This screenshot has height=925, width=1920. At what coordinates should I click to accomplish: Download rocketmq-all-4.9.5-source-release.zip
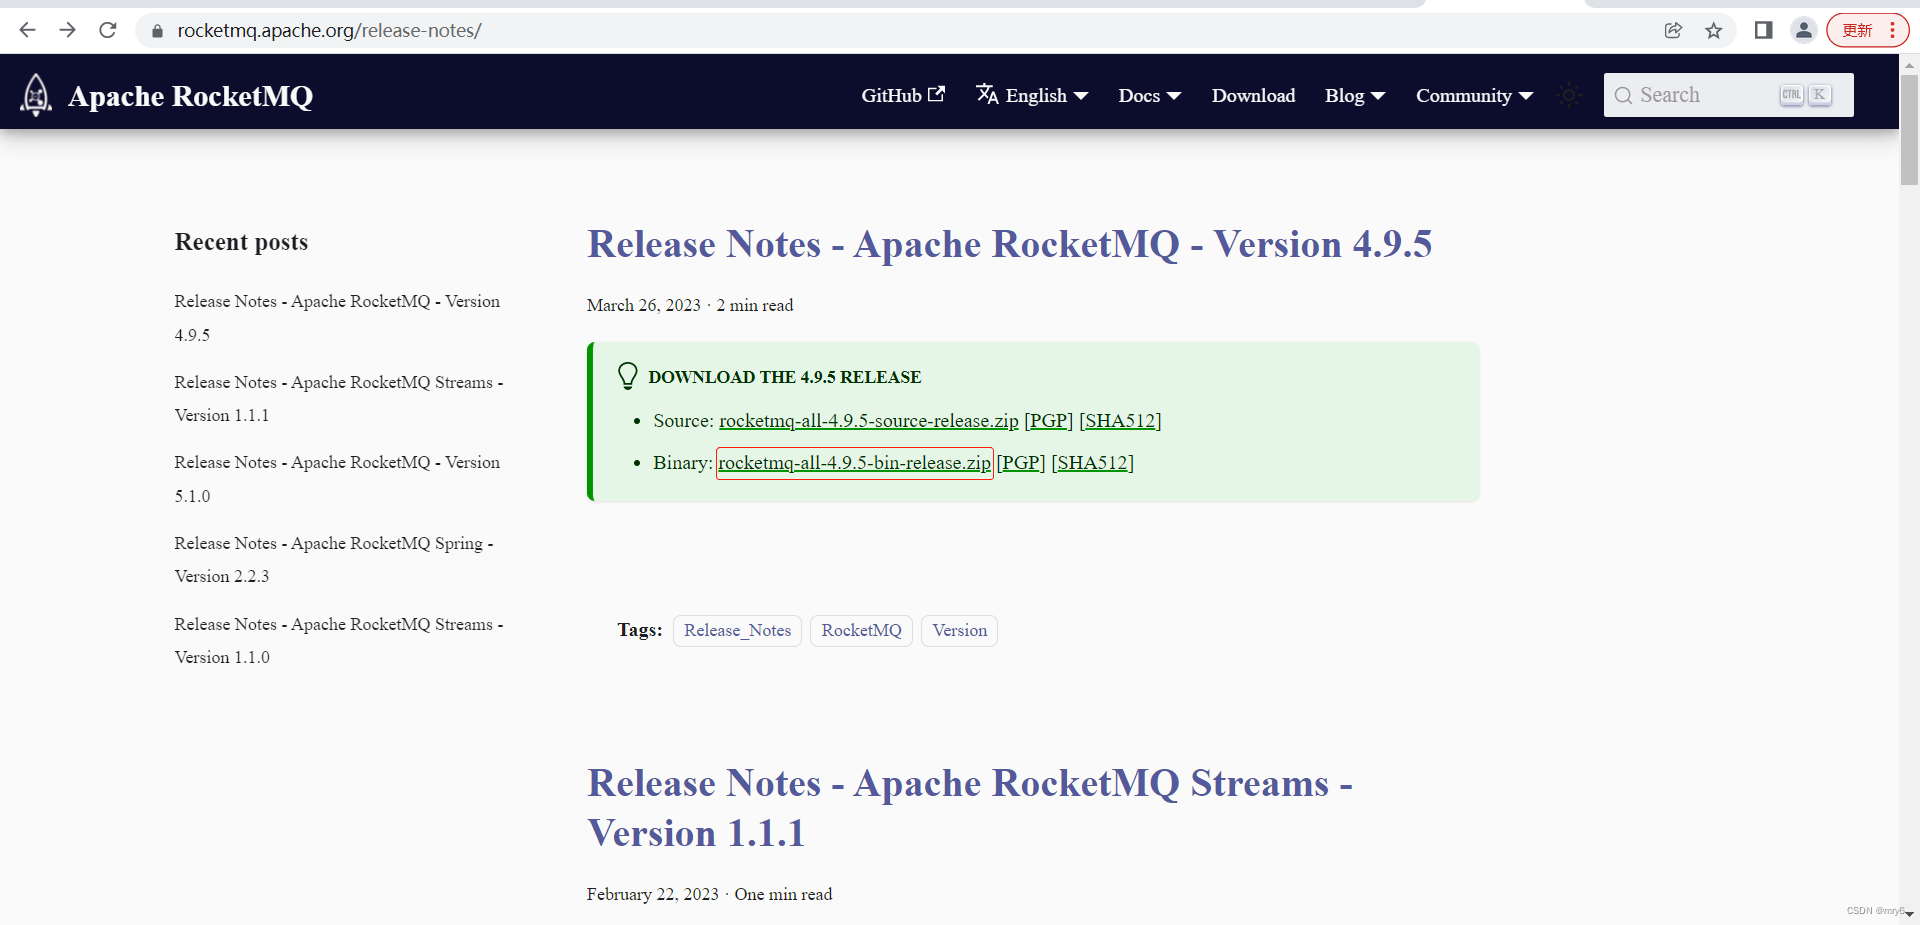tap(868, 421)
